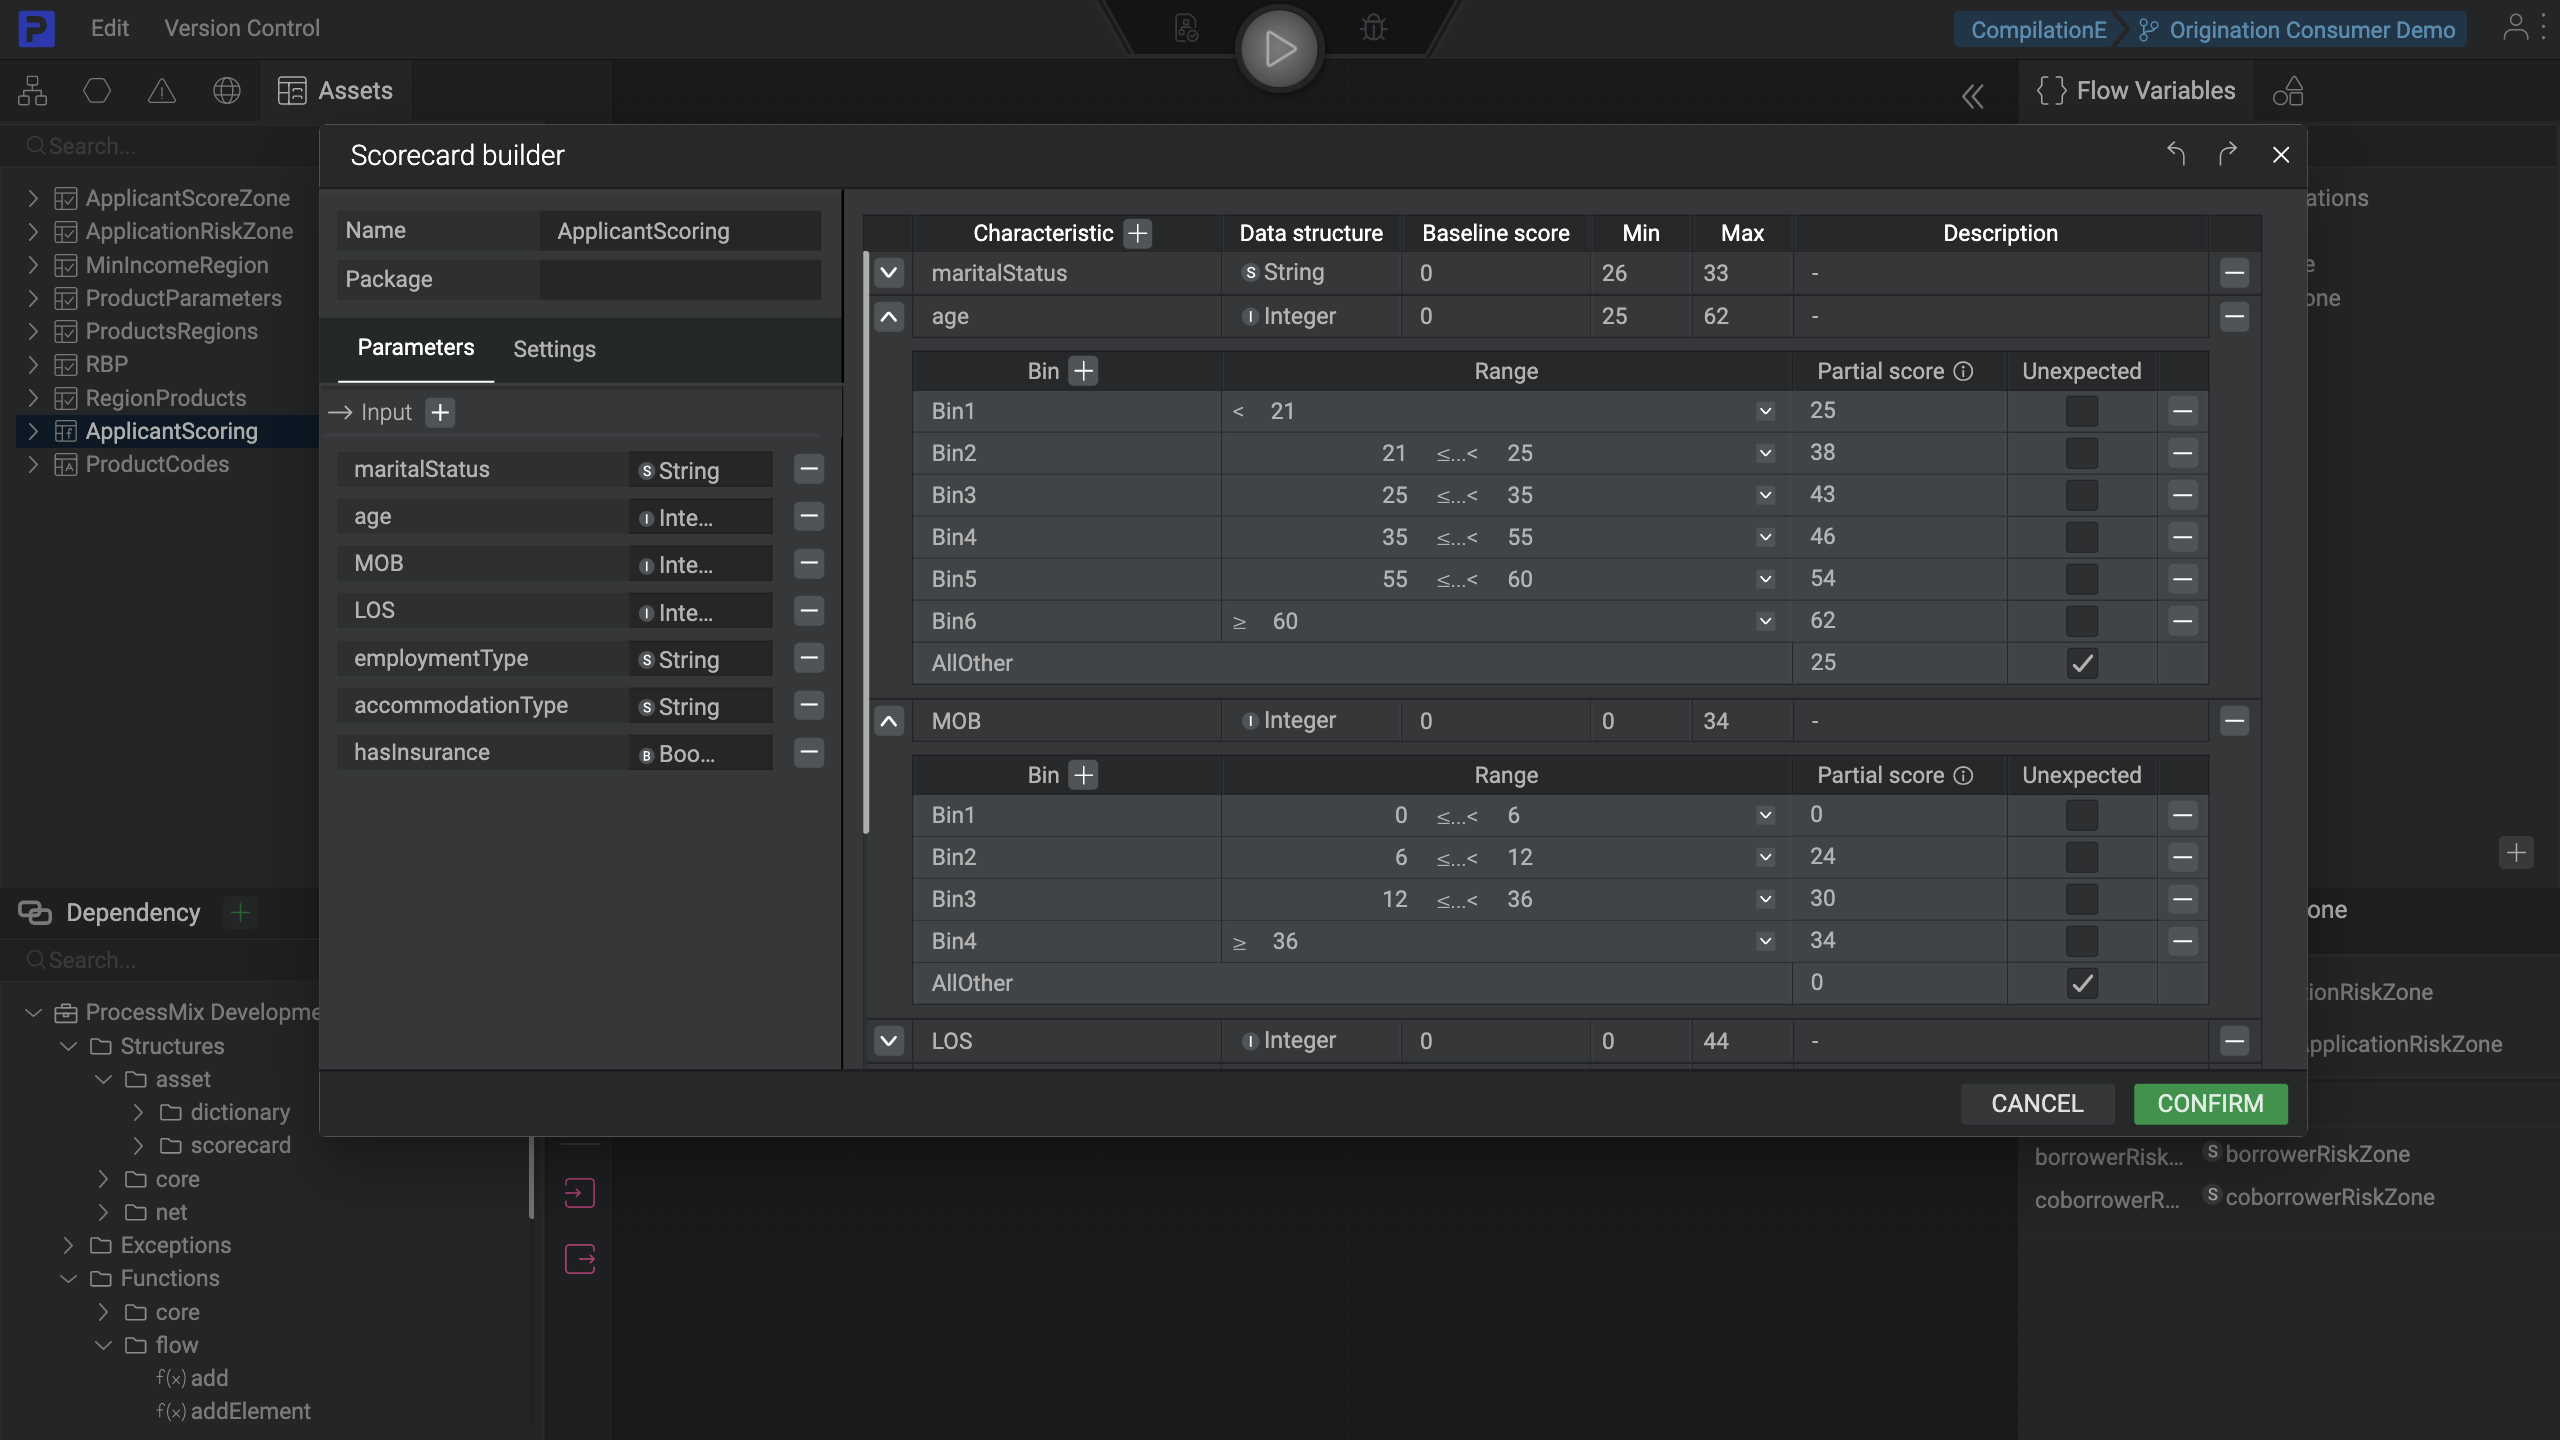
Task: Click the undo arrow in Scorecard builder
Action: pyautogui.click(x=2177, y=155)
